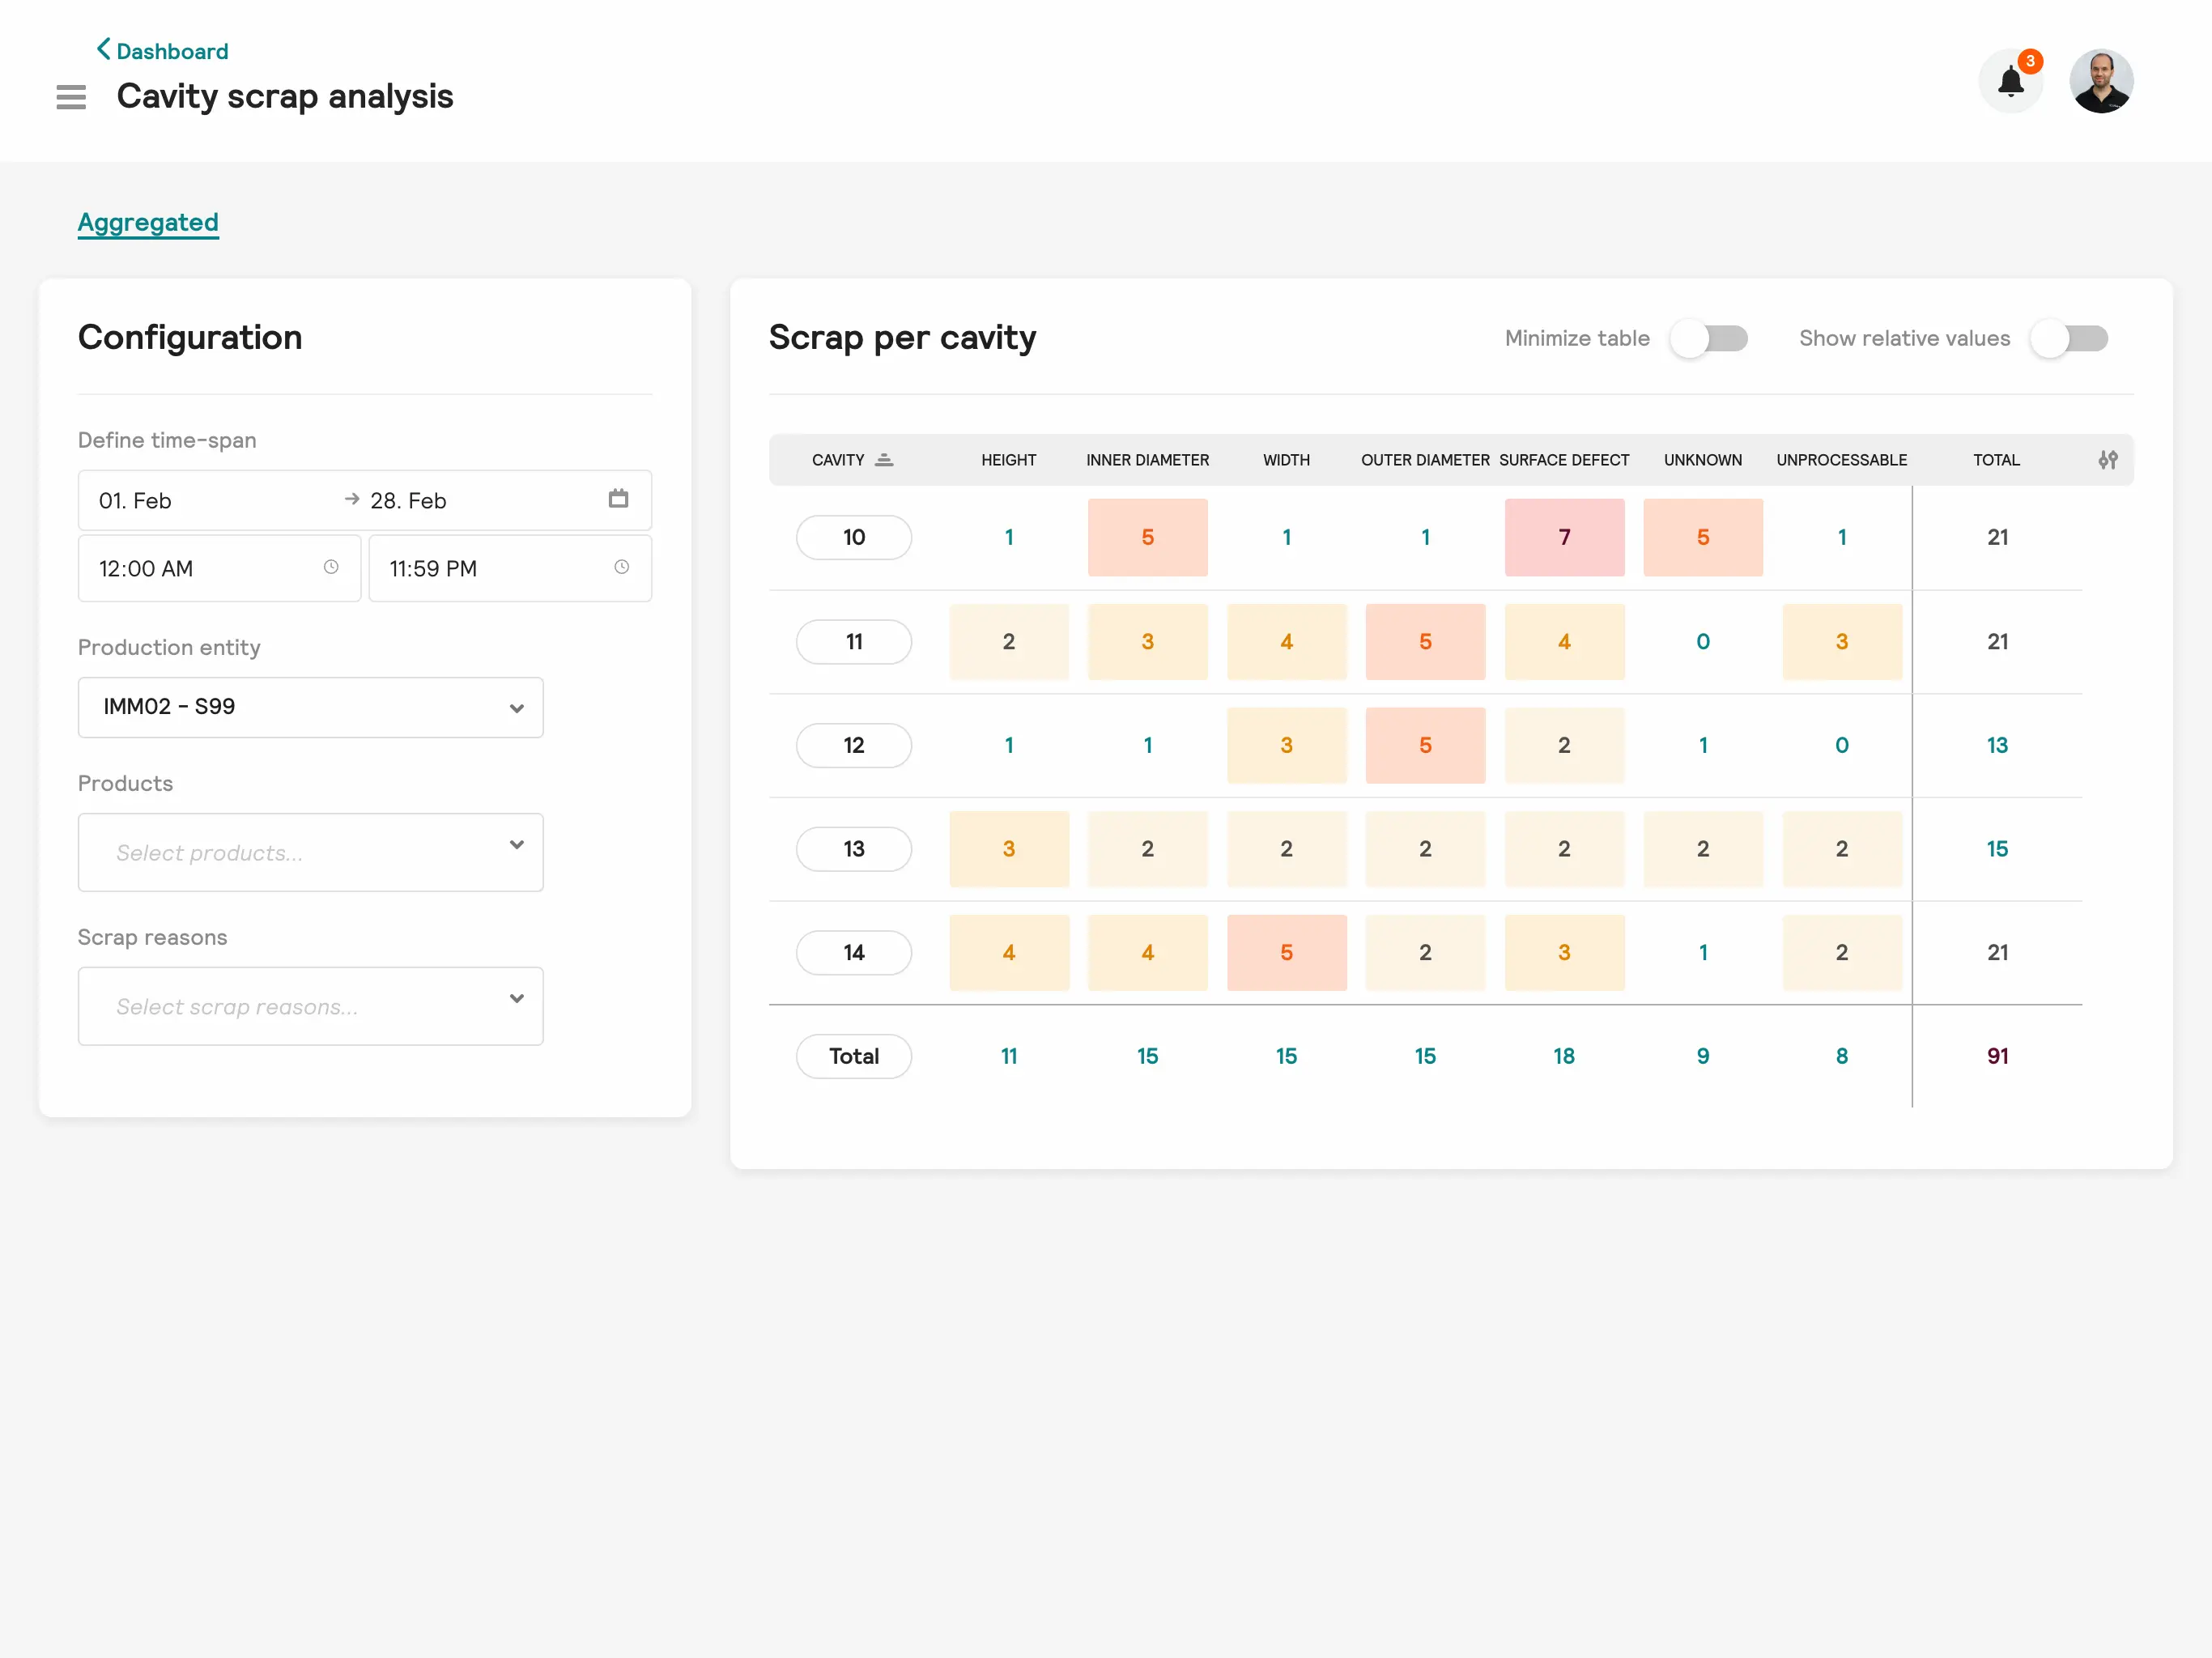Go back via the Dashboard link
Viewport: 2212px width, 1658px height.
click(162, 50)
